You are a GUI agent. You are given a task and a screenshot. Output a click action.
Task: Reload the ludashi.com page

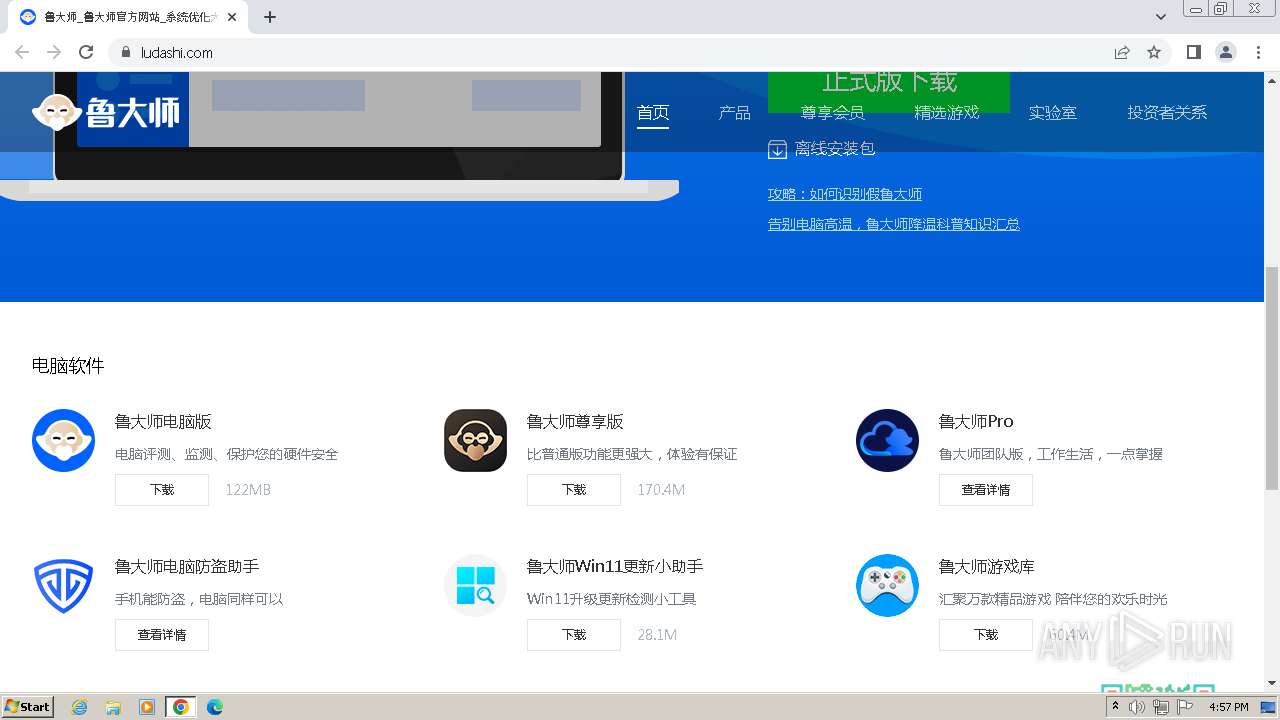pyautogui.click(x=86, y=52)
